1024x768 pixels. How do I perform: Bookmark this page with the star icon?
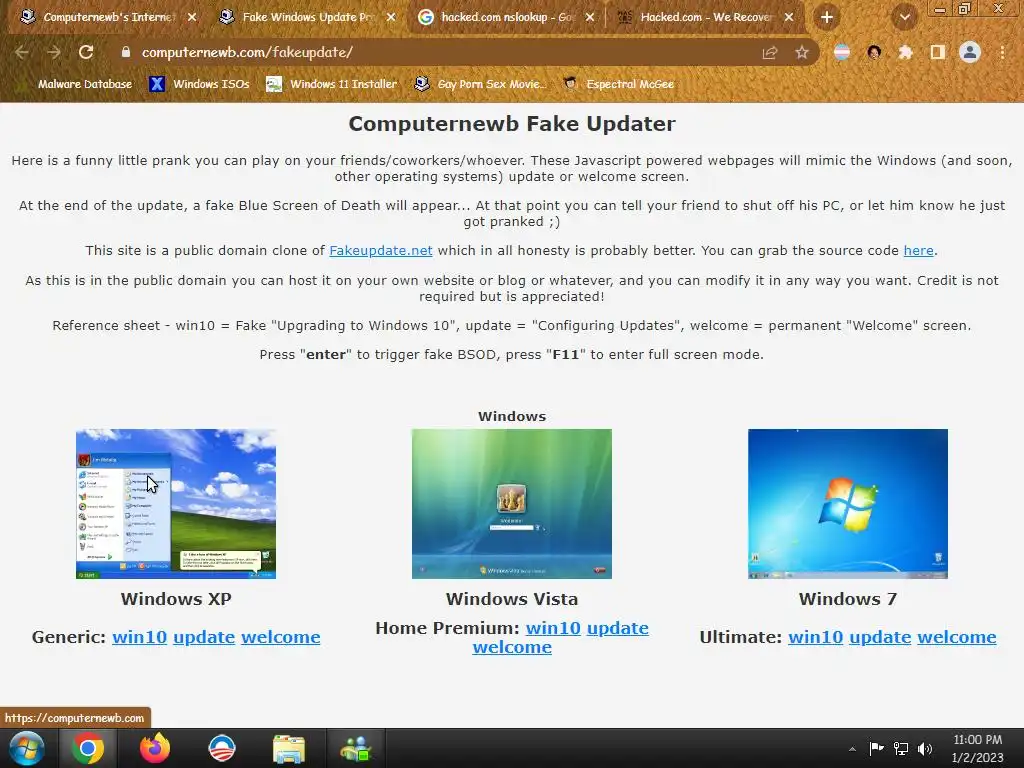(802, 52)
